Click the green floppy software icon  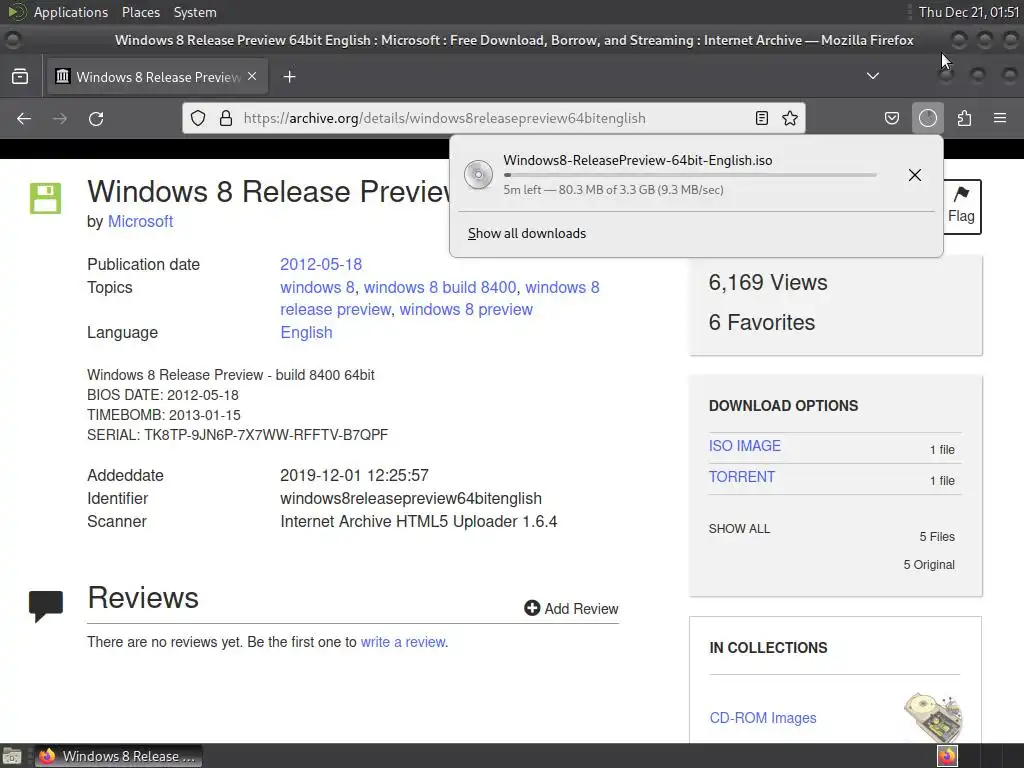point(45,198)
